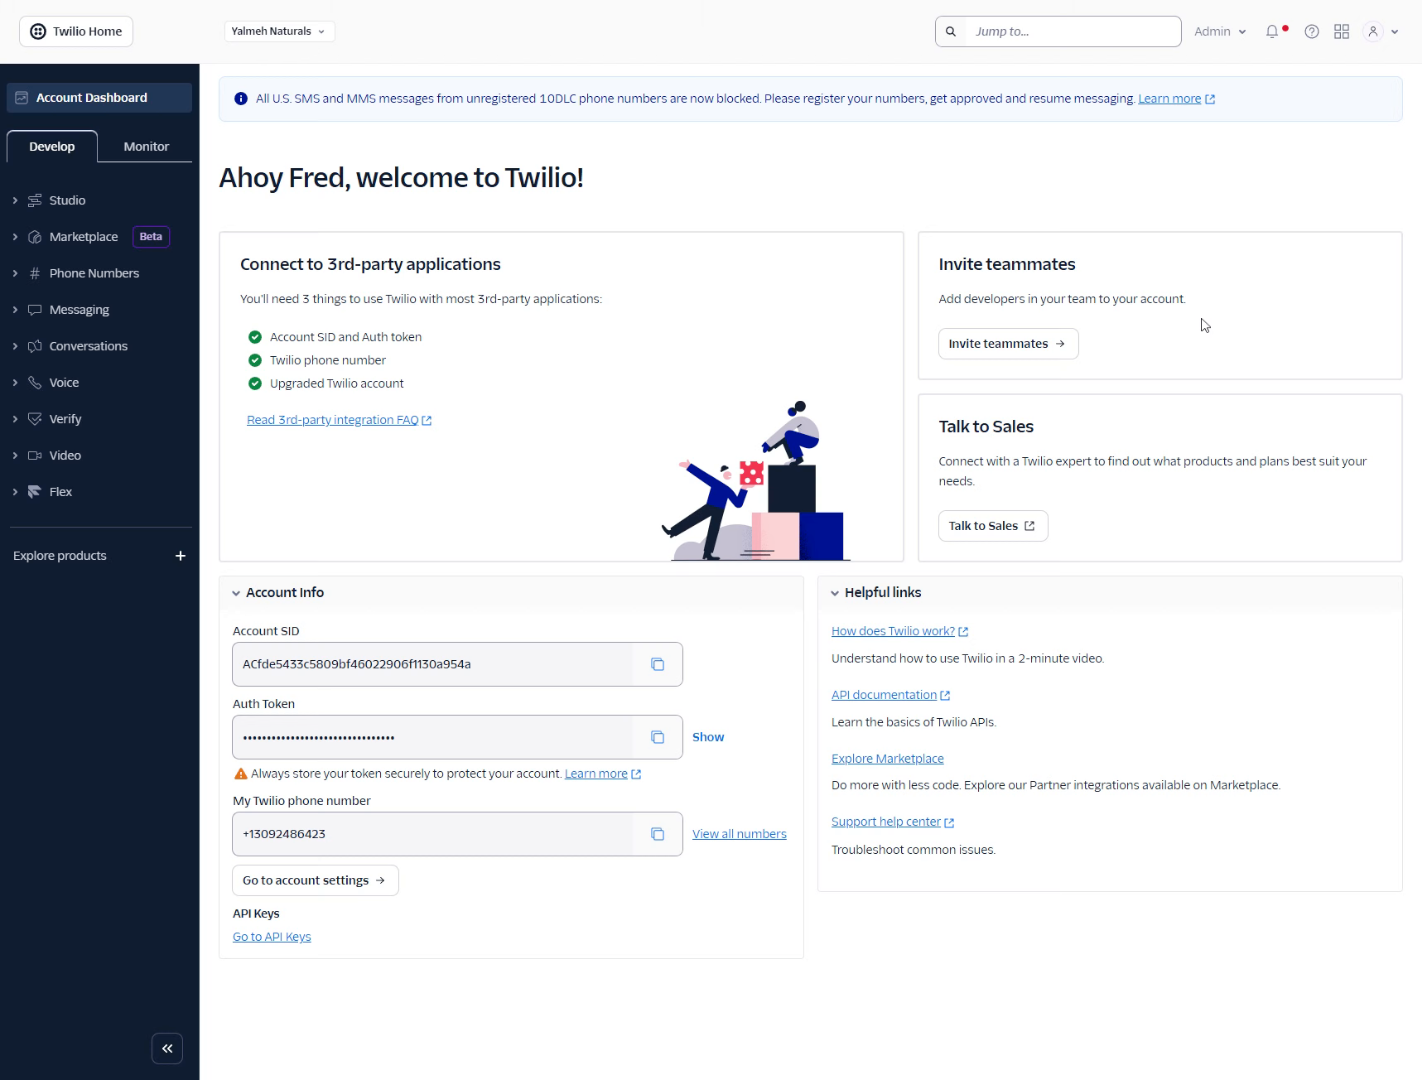Open the Yalmeh Naturals account dropdown
The height and width of the screenshot is (1080, 1422).
tap(279, 31)
